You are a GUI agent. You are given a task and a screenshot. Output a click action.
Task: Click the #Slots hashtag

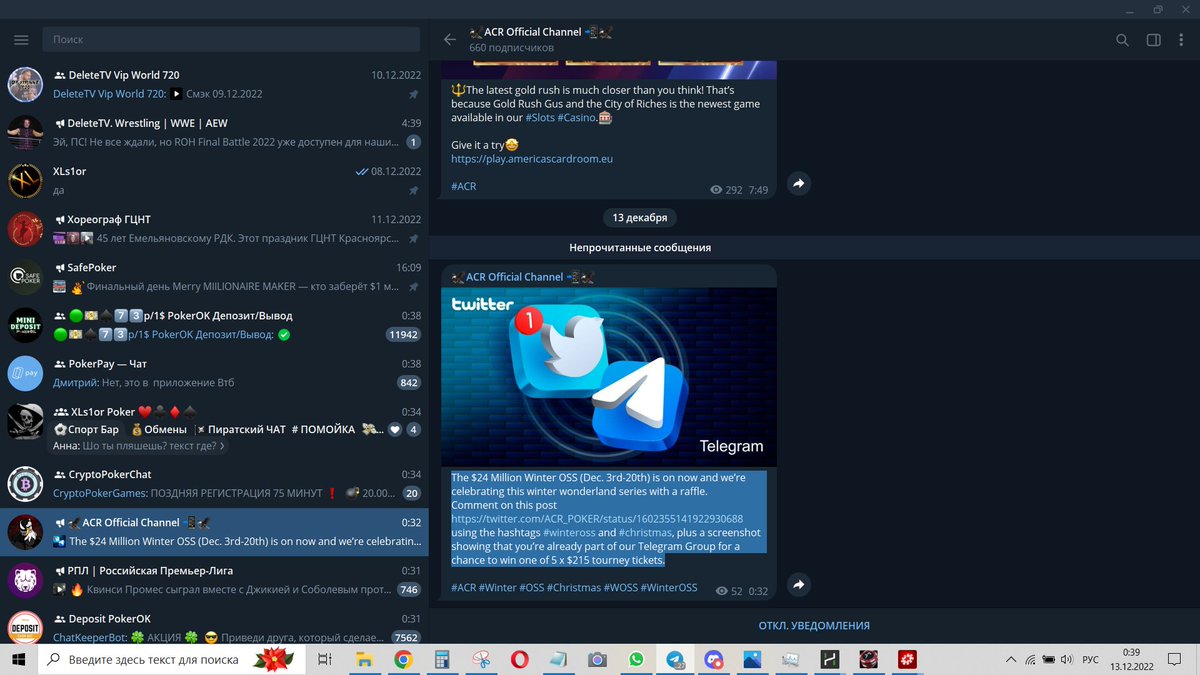pos(540,118)
